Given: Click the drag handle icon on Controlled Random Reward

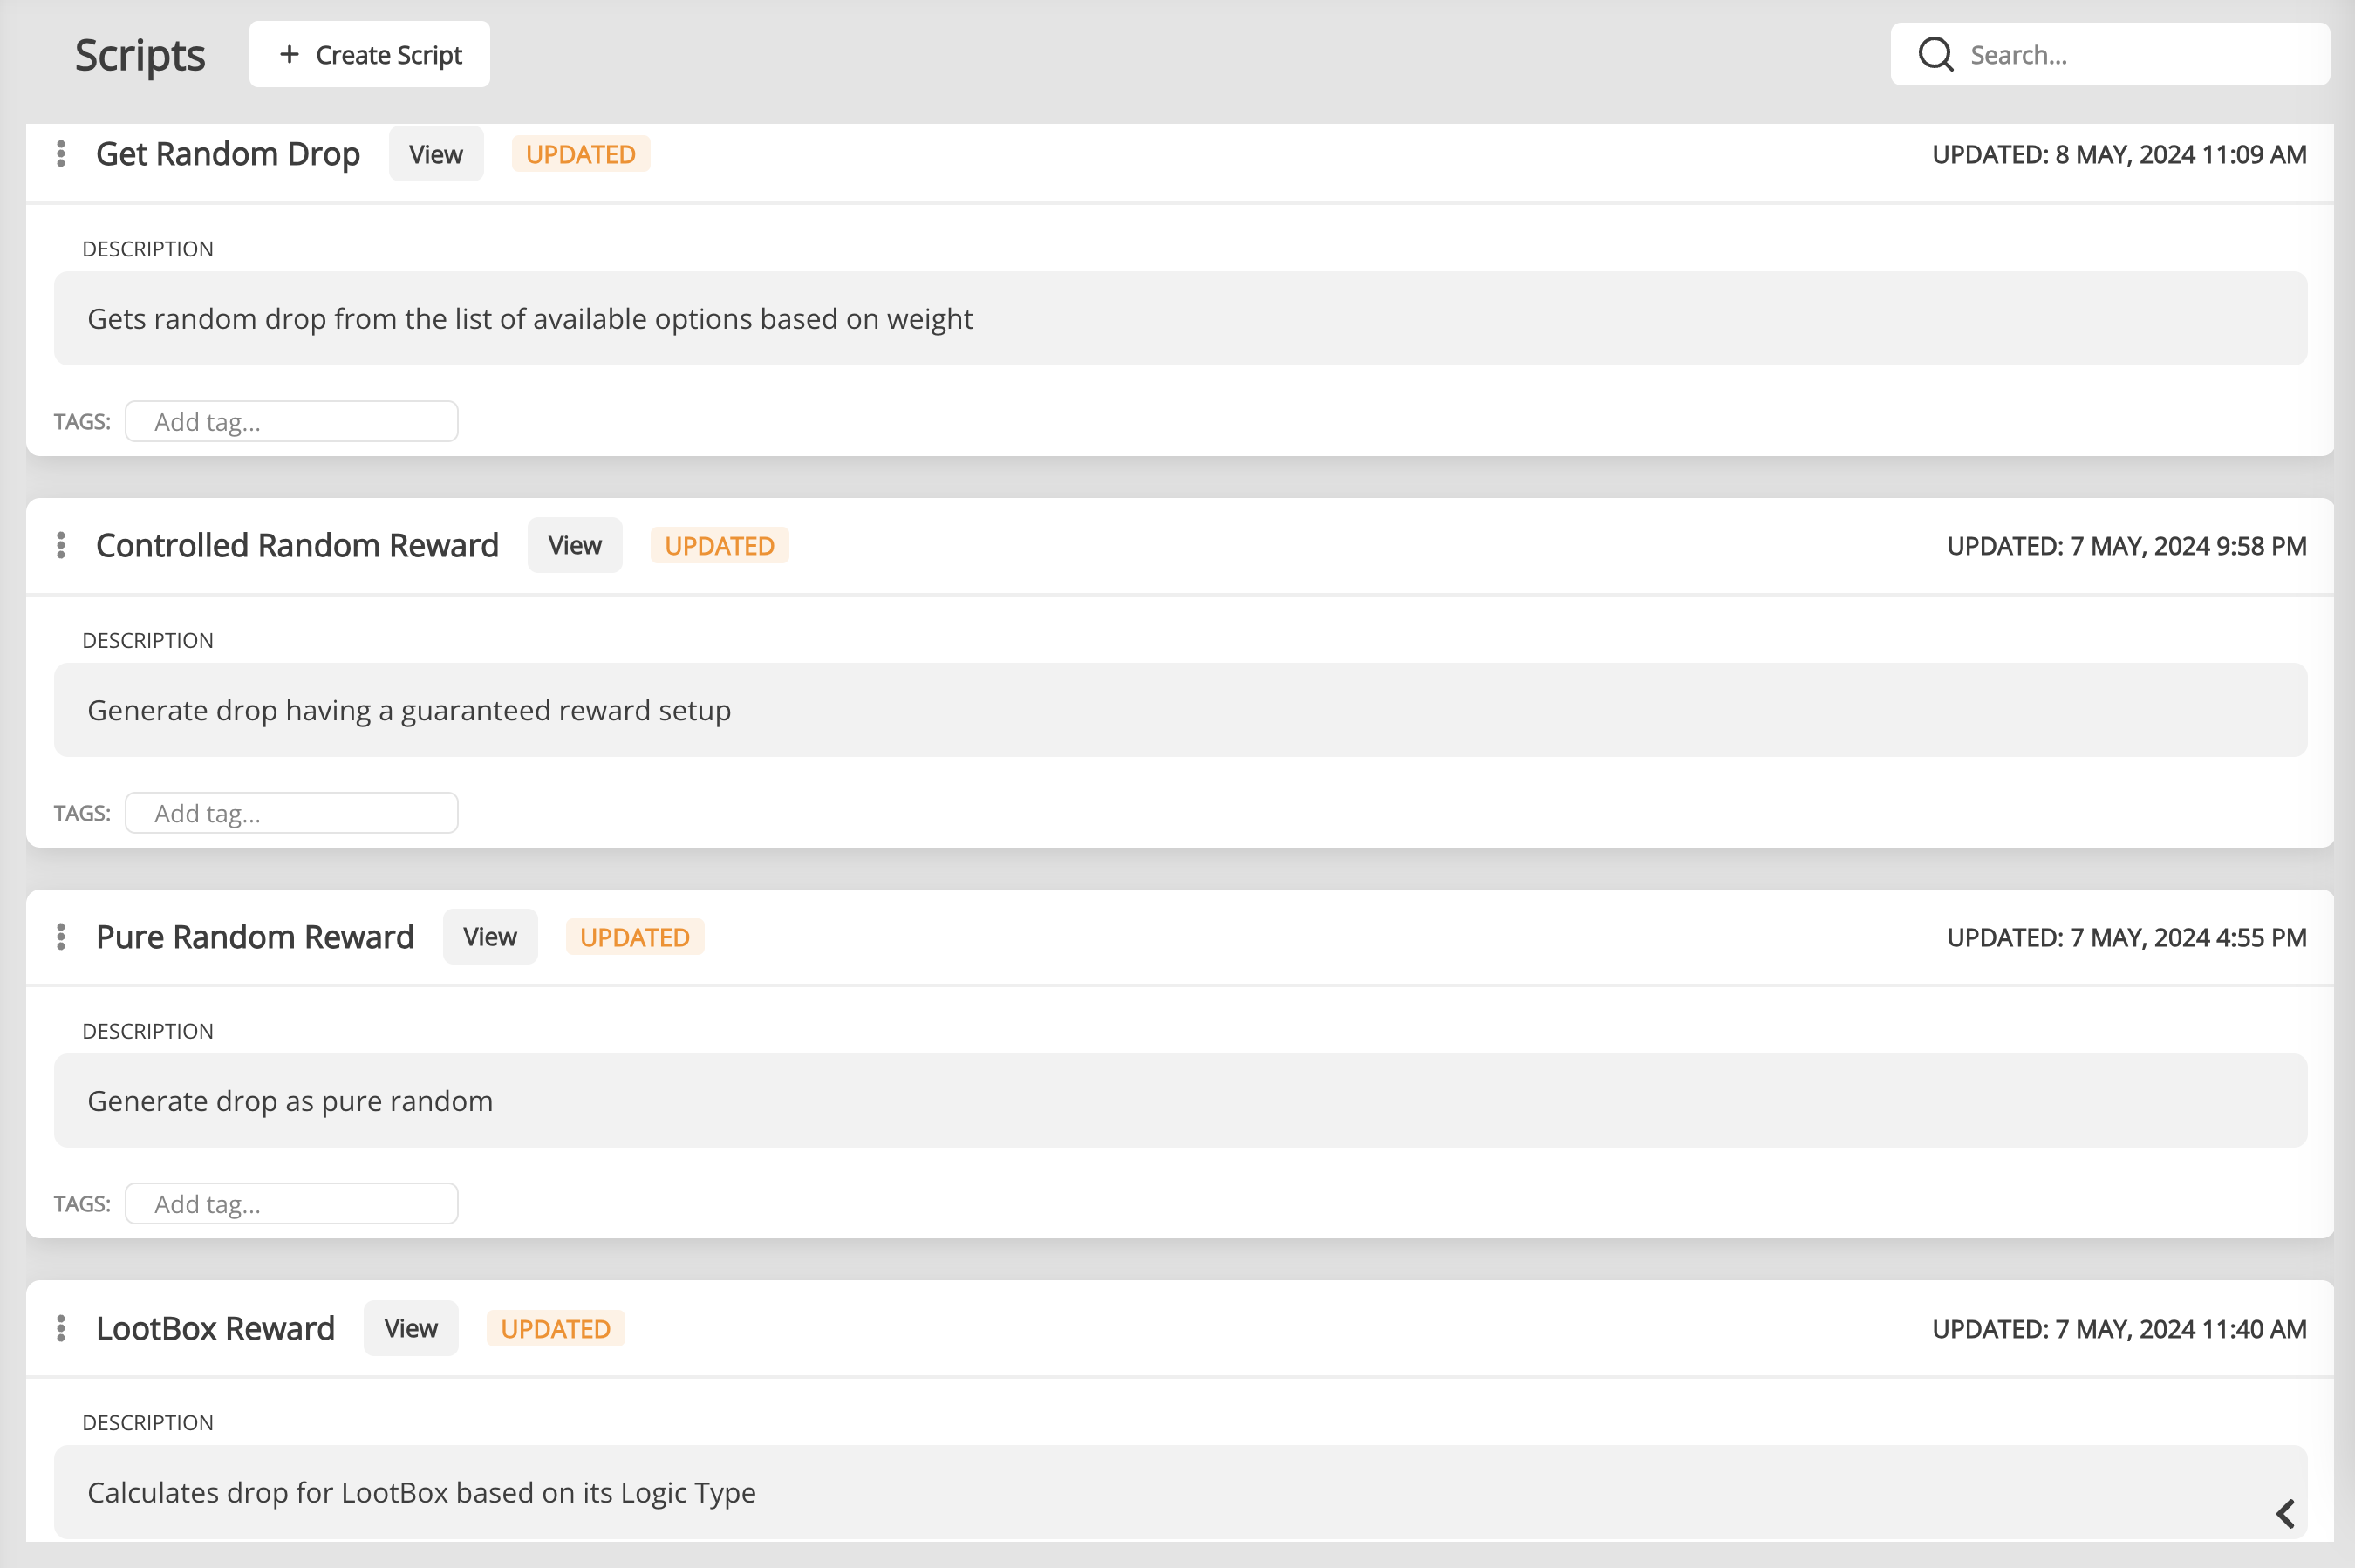Looking at the screenshot, I should [63, 544].
